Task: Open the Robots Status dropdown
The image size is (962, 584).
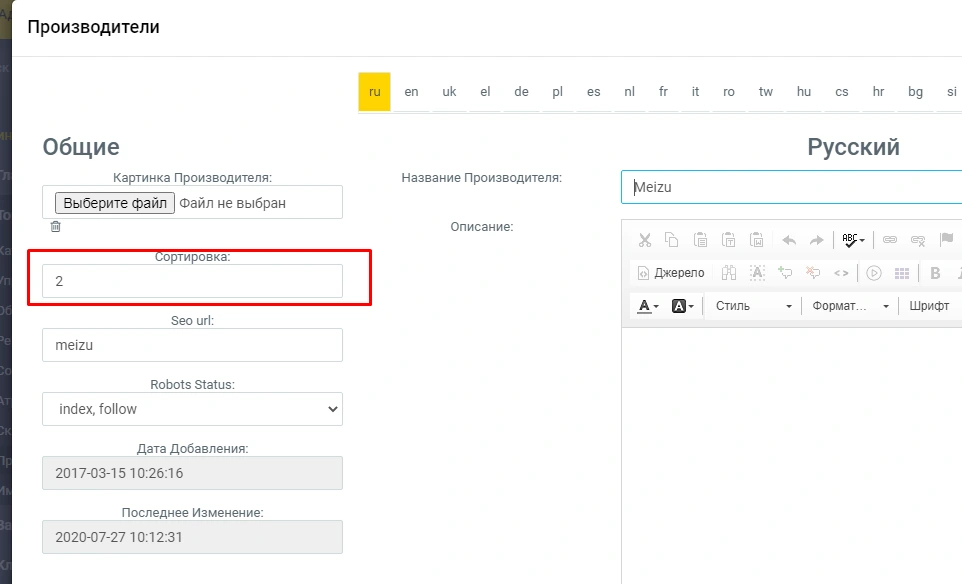Action: point(192,409)
